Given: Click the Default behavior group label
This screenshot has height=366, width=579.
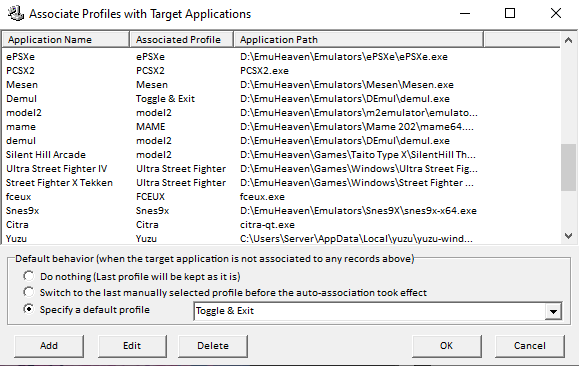Looking at the screenshot, I should click(x=215, y=259).
